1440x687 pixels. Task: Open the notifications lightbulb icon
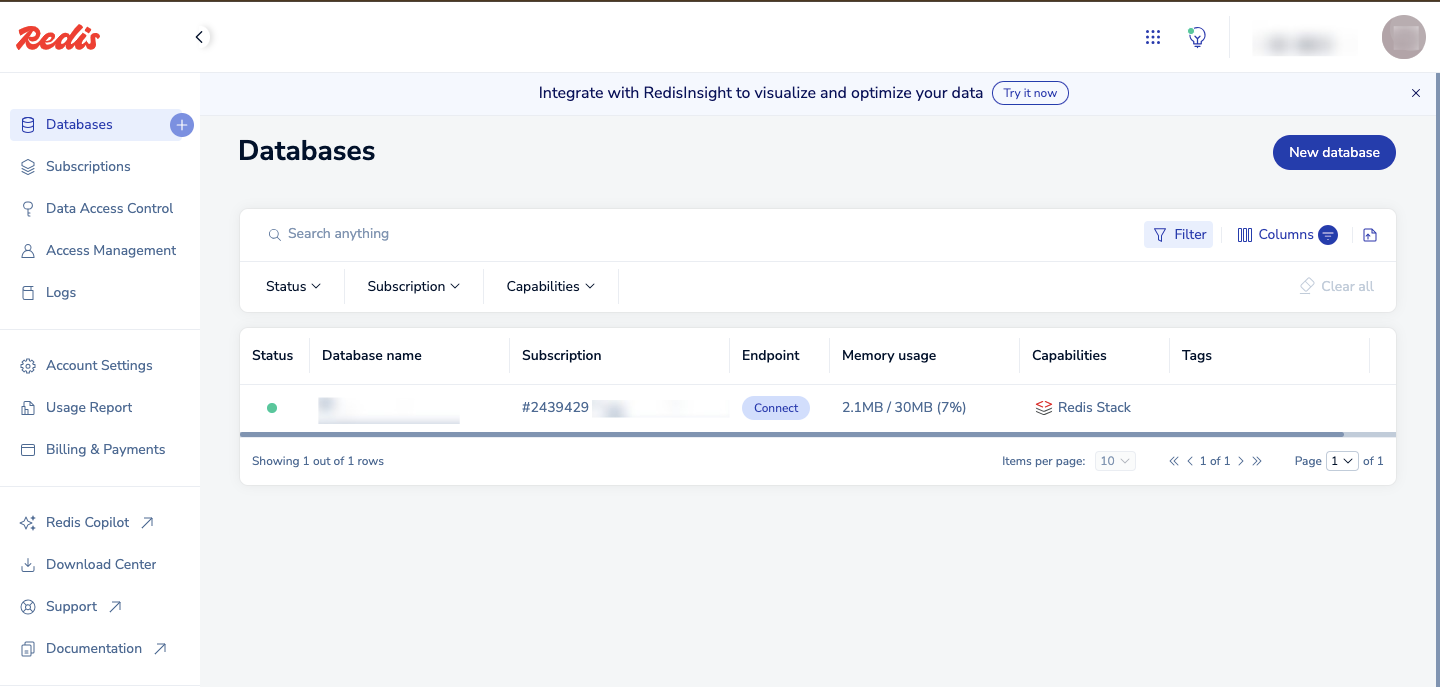(x=1196, y=37)
